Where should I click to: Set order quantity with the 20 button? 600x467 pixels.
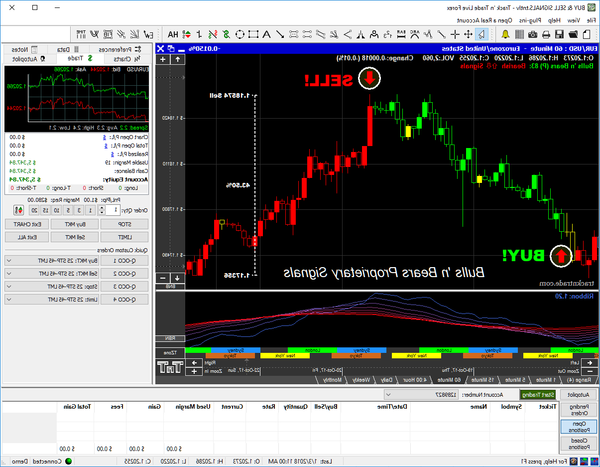(x=34, y=210)
